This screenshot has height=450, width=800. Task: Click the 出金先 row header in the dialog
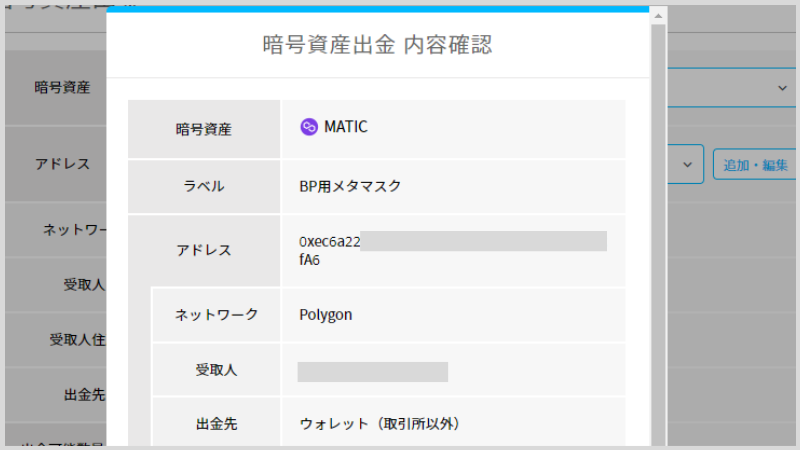coord(216,424)
